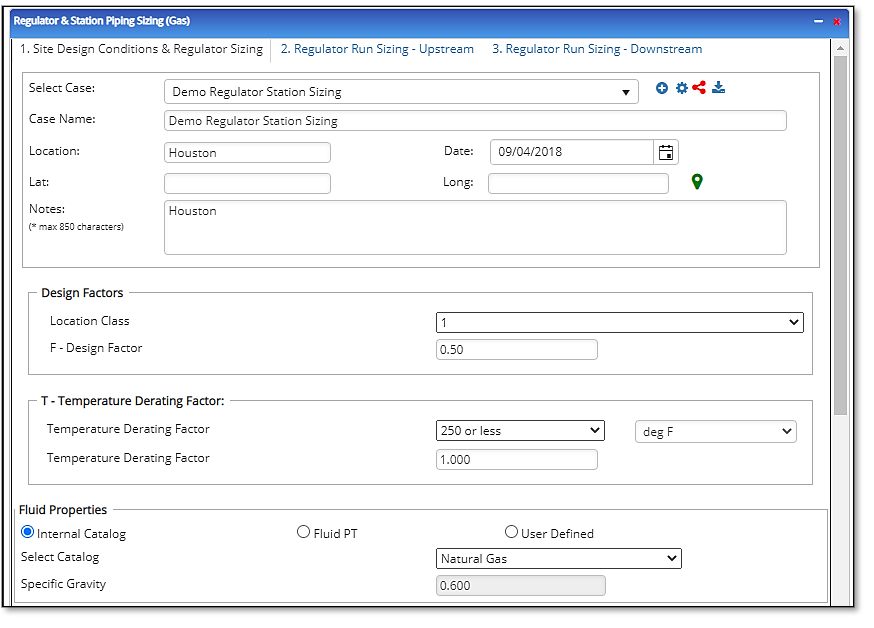The image size is (874, 628).
Task: Click the download icon to export the case
Action: click(718, 88)
